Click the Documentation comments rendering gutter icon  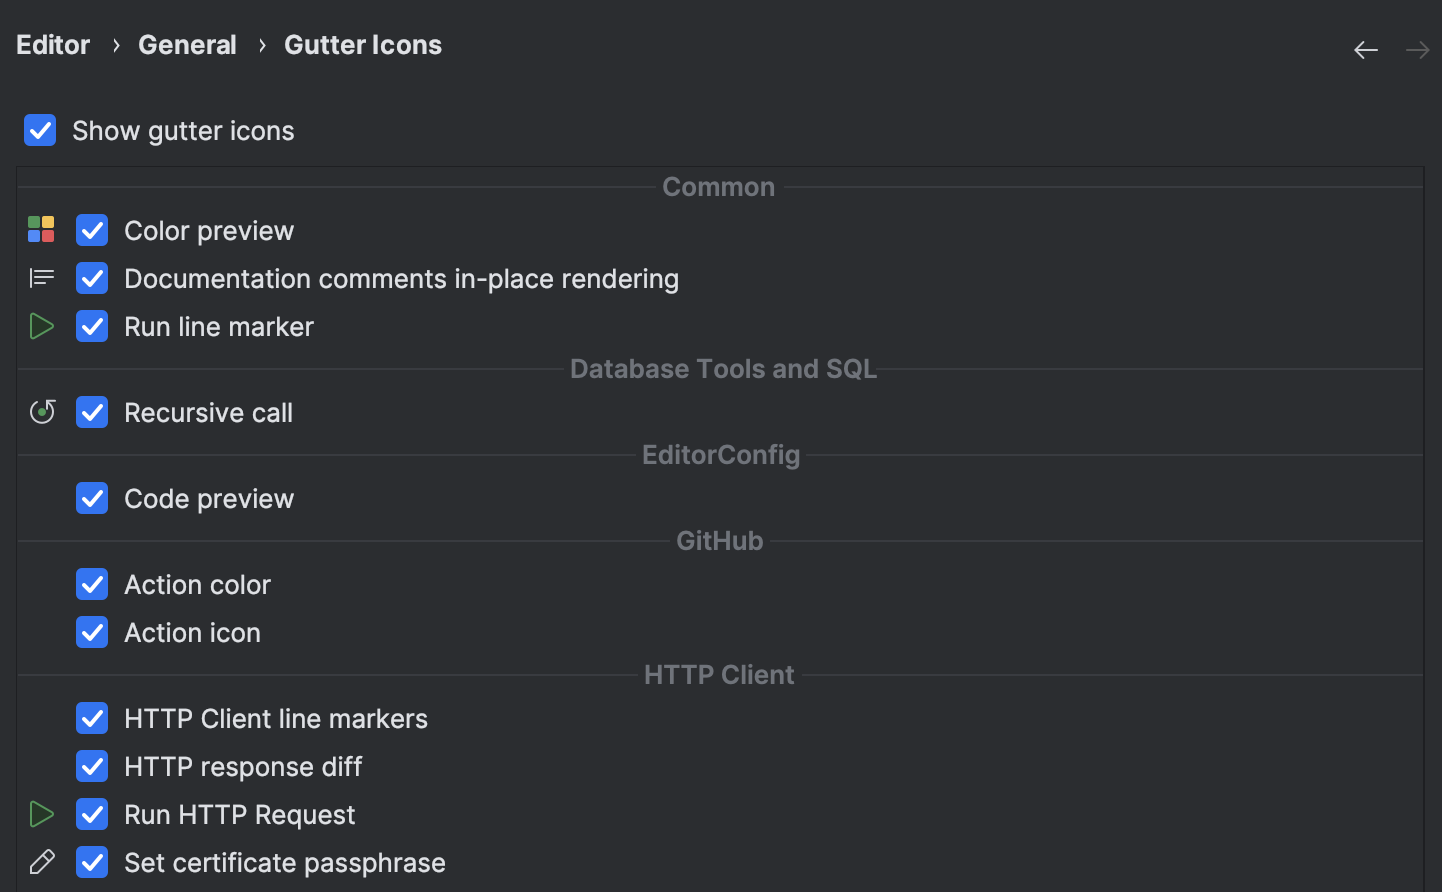tap(41, 277)
